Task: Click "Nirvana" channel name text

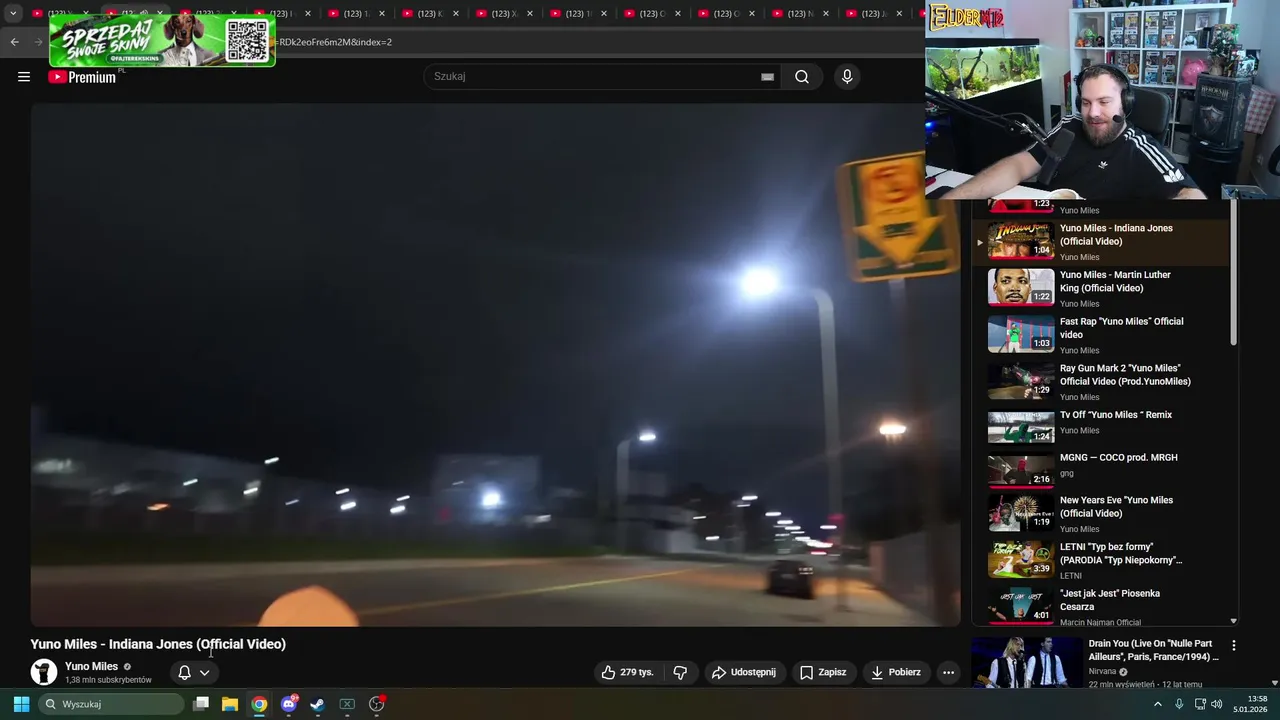Action: tap(1104, 671)
